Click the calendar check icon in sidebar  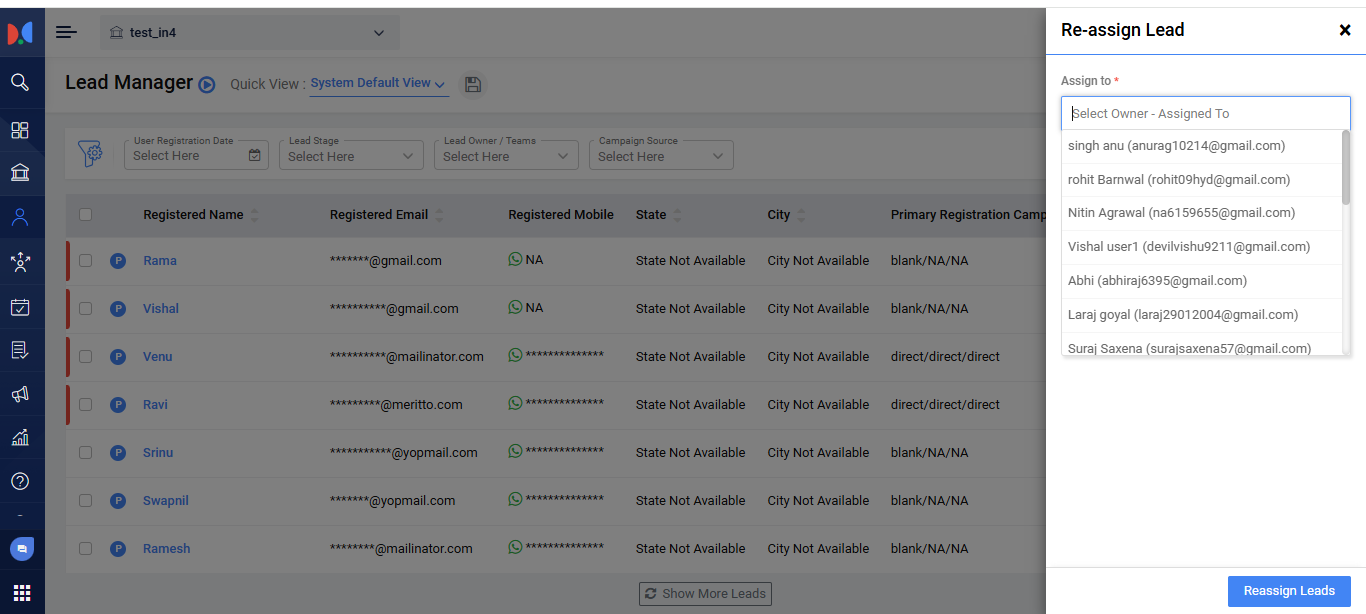tap(20, 307)
